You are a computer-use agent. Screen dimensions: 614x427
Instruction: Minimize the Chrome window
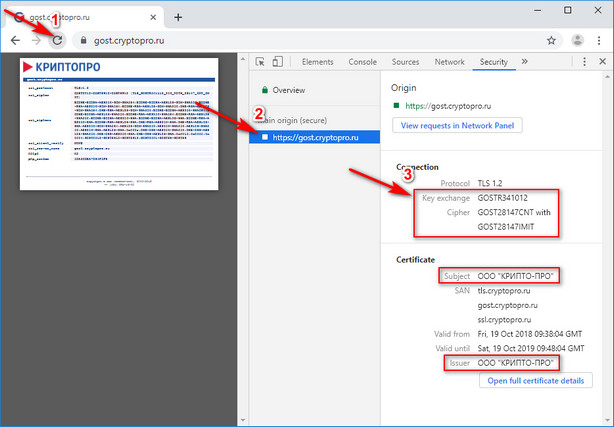coord(538,11)
